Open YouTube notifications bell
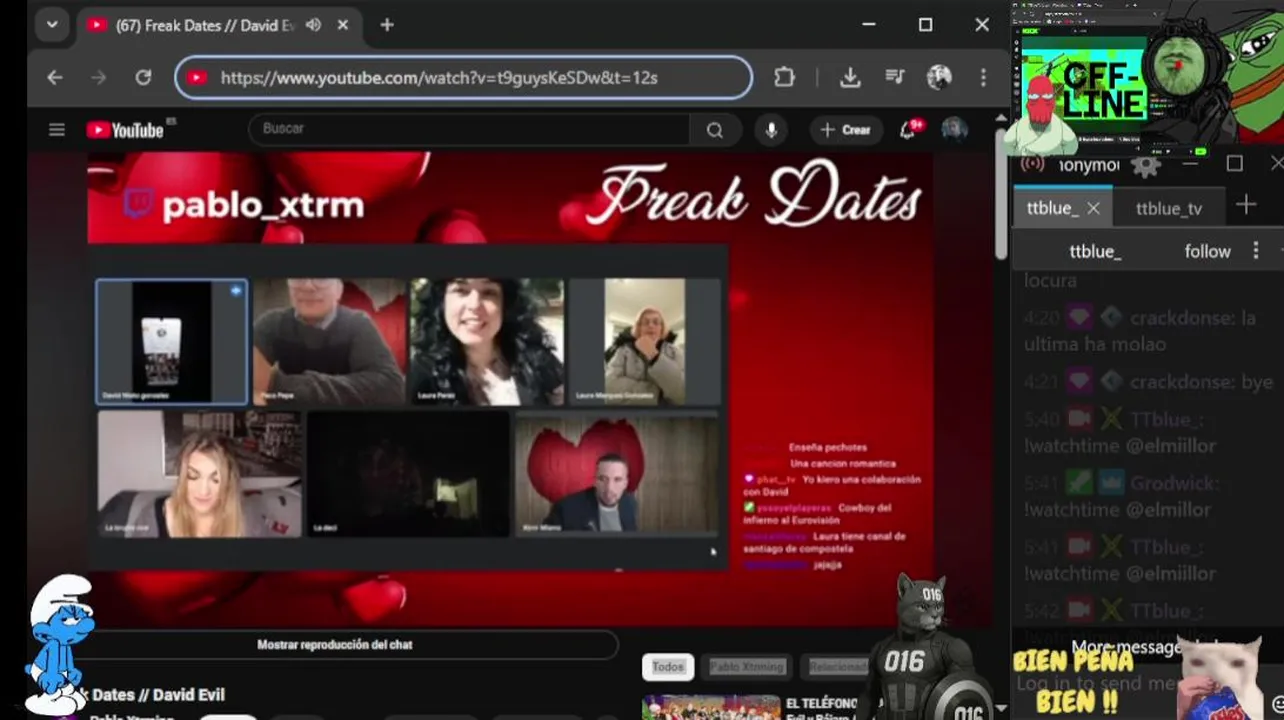The height and width of the screenshot is (720, 1284). [x=909, y=130]
